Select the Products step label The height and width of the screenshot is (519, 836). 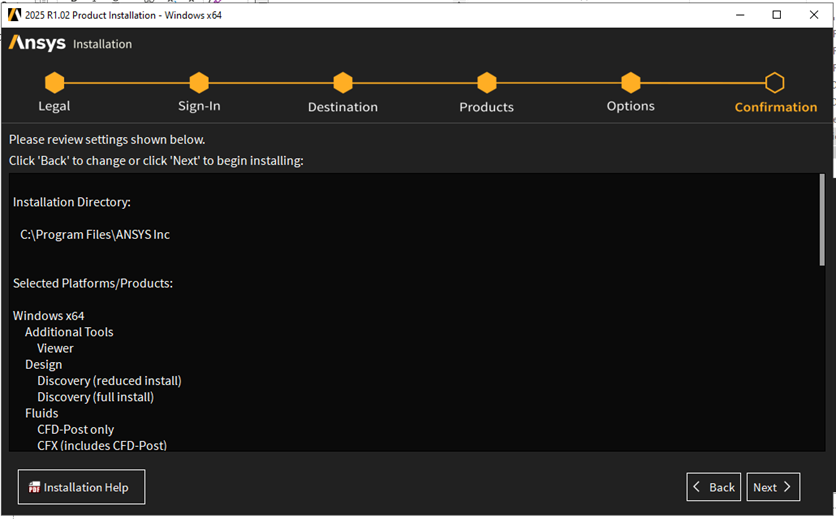pyautogui.click(x=487, y=107)
